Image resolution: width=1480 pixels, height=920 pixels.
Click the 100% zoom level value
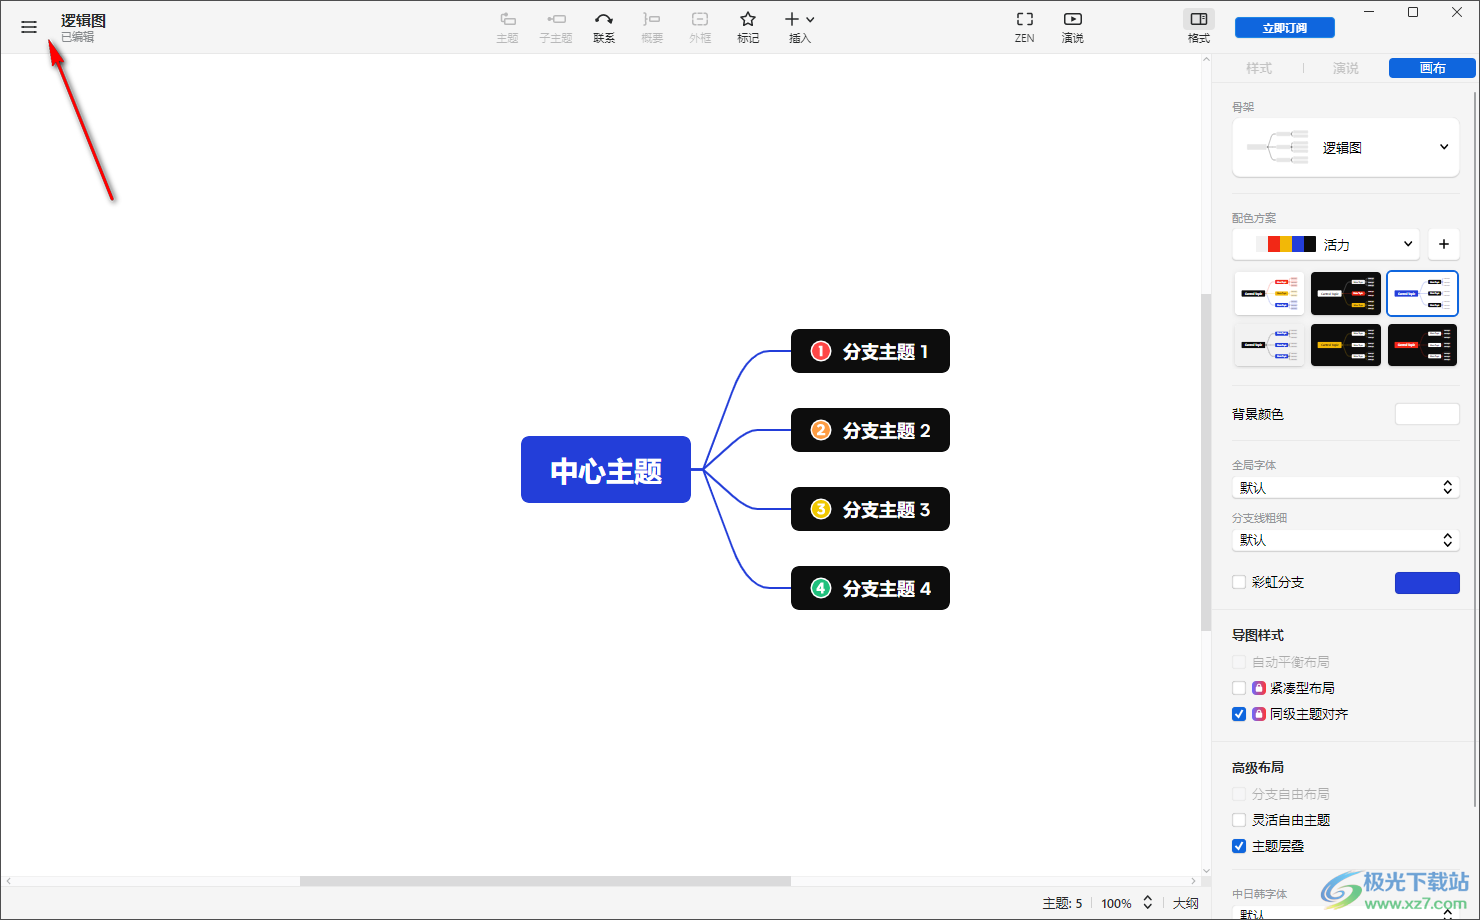pos(1116,903)
